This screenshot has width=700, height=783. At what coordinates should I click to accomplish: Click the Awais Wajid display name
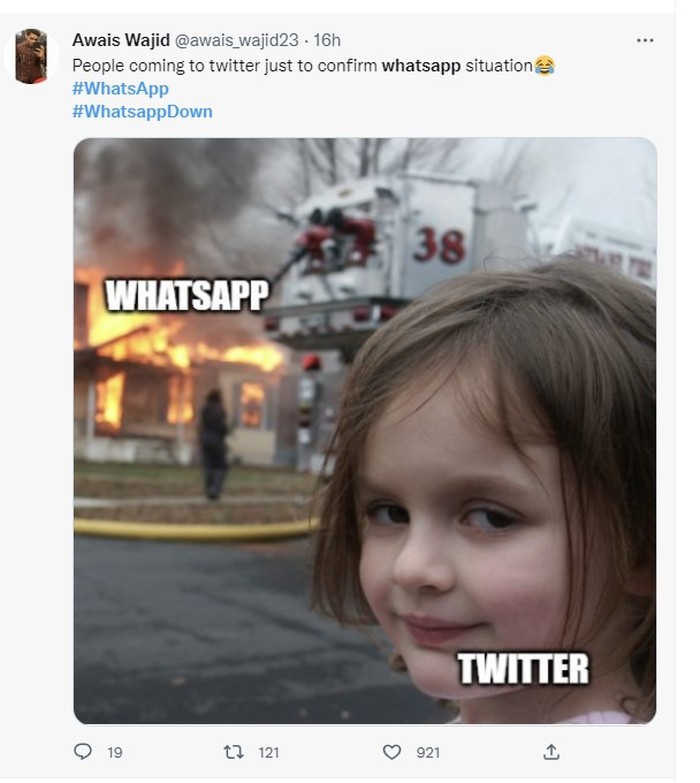point(121,40)
